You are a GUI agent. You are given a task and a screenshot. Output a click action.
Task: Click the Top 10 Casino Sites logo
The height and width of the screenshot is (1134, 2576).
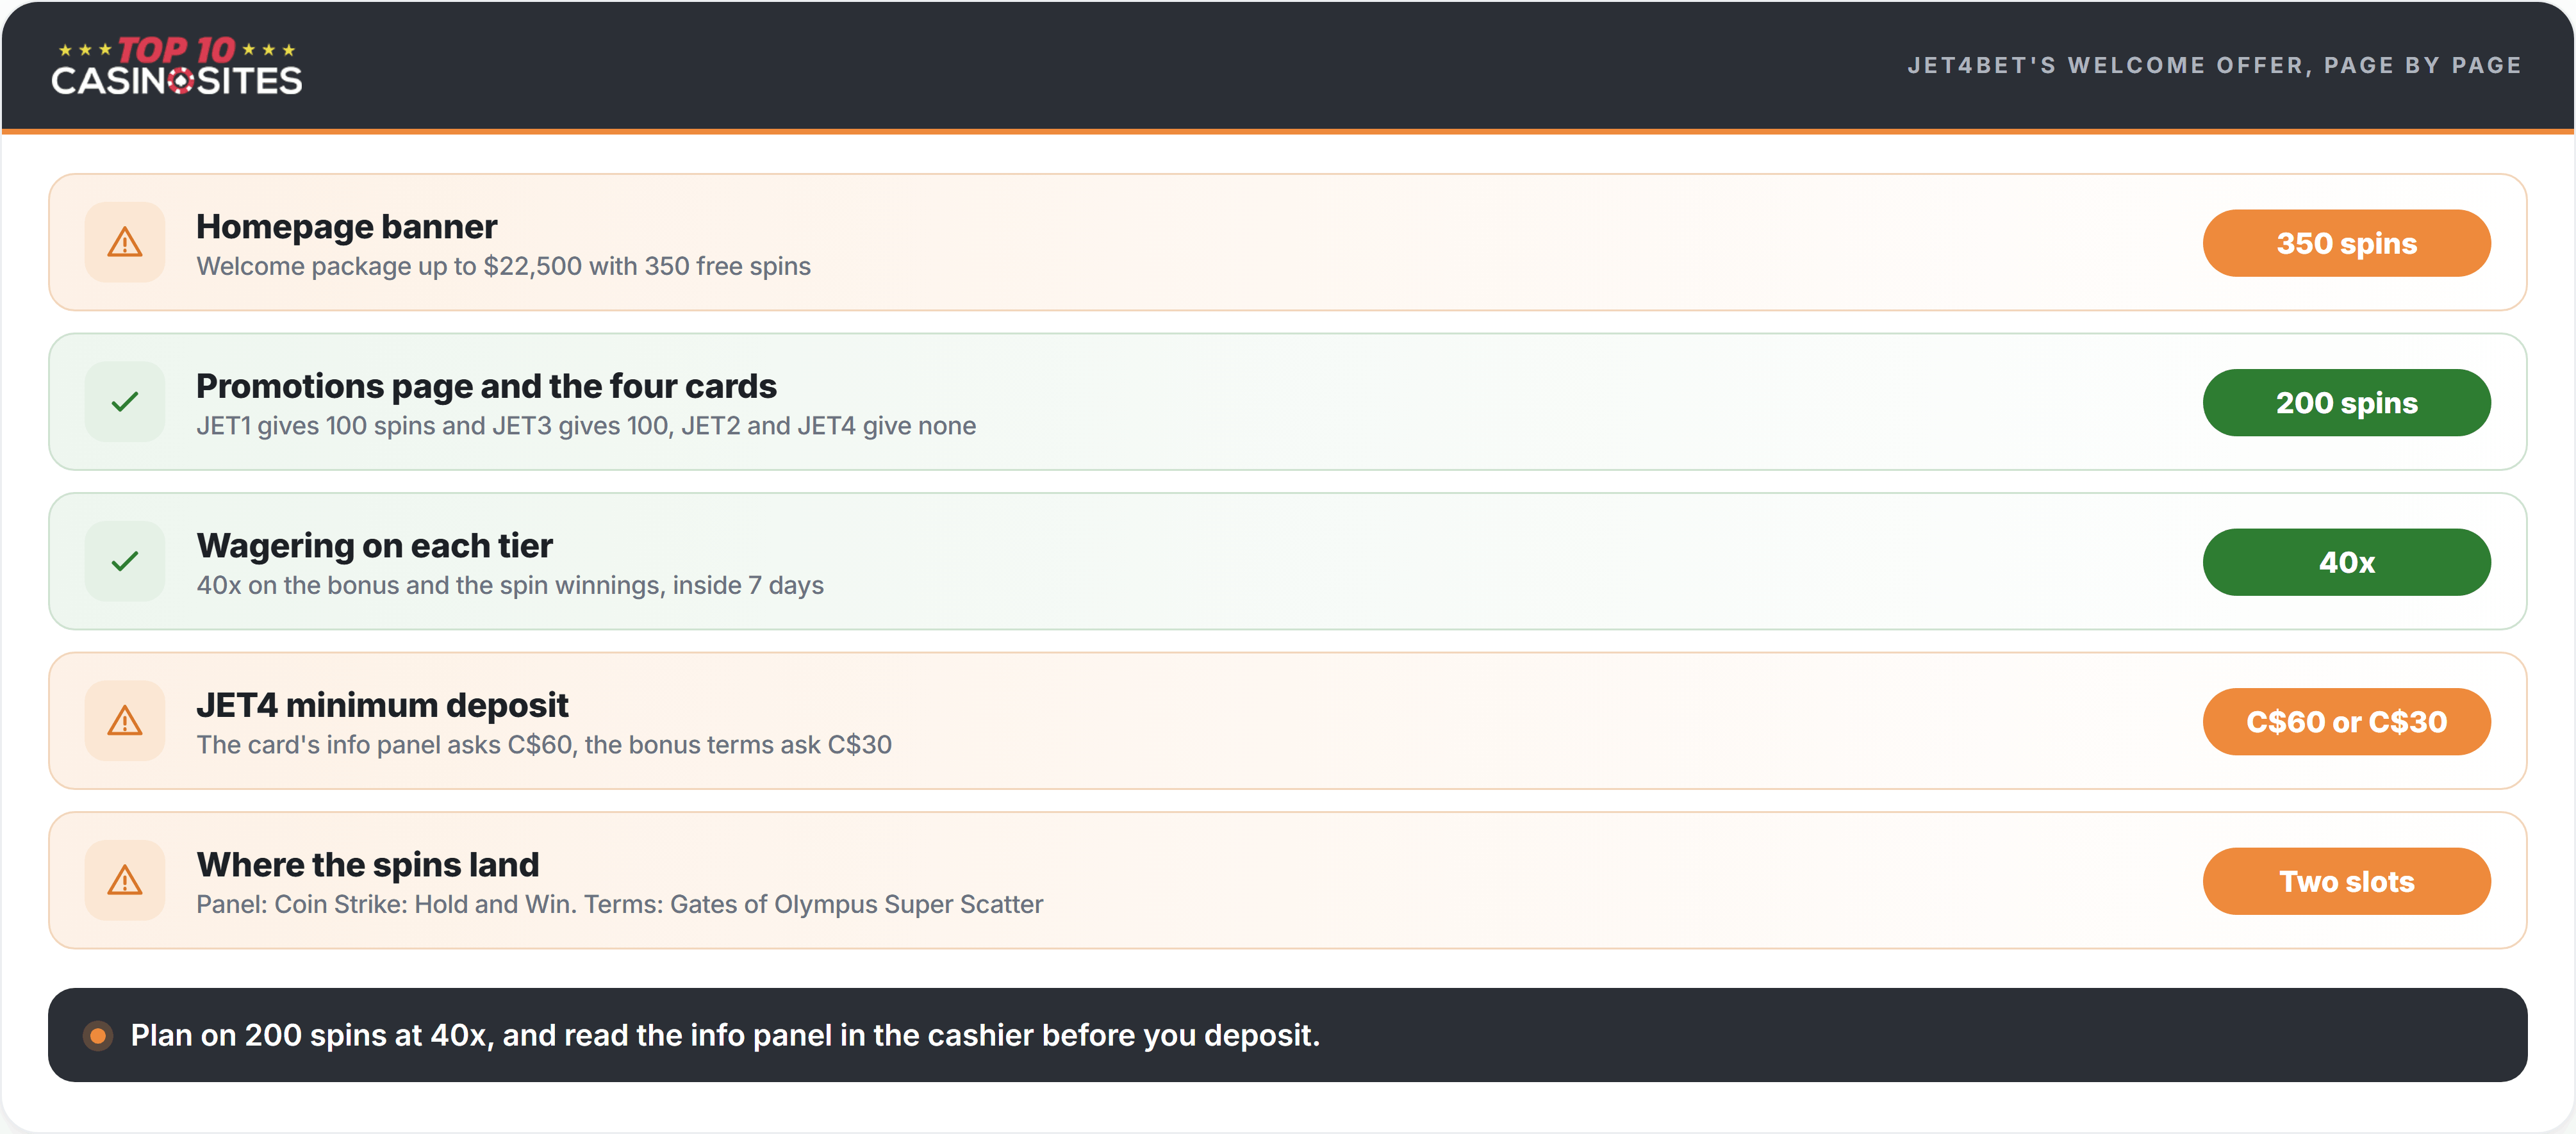pos(176,66)
